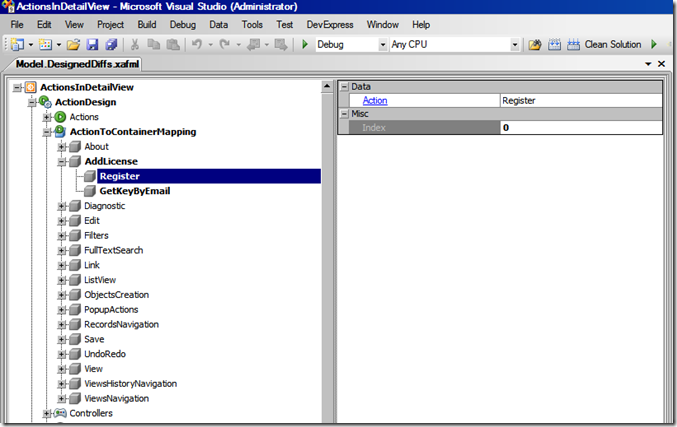Open the Add New Item dropdown arrow

tap(59, 44)
